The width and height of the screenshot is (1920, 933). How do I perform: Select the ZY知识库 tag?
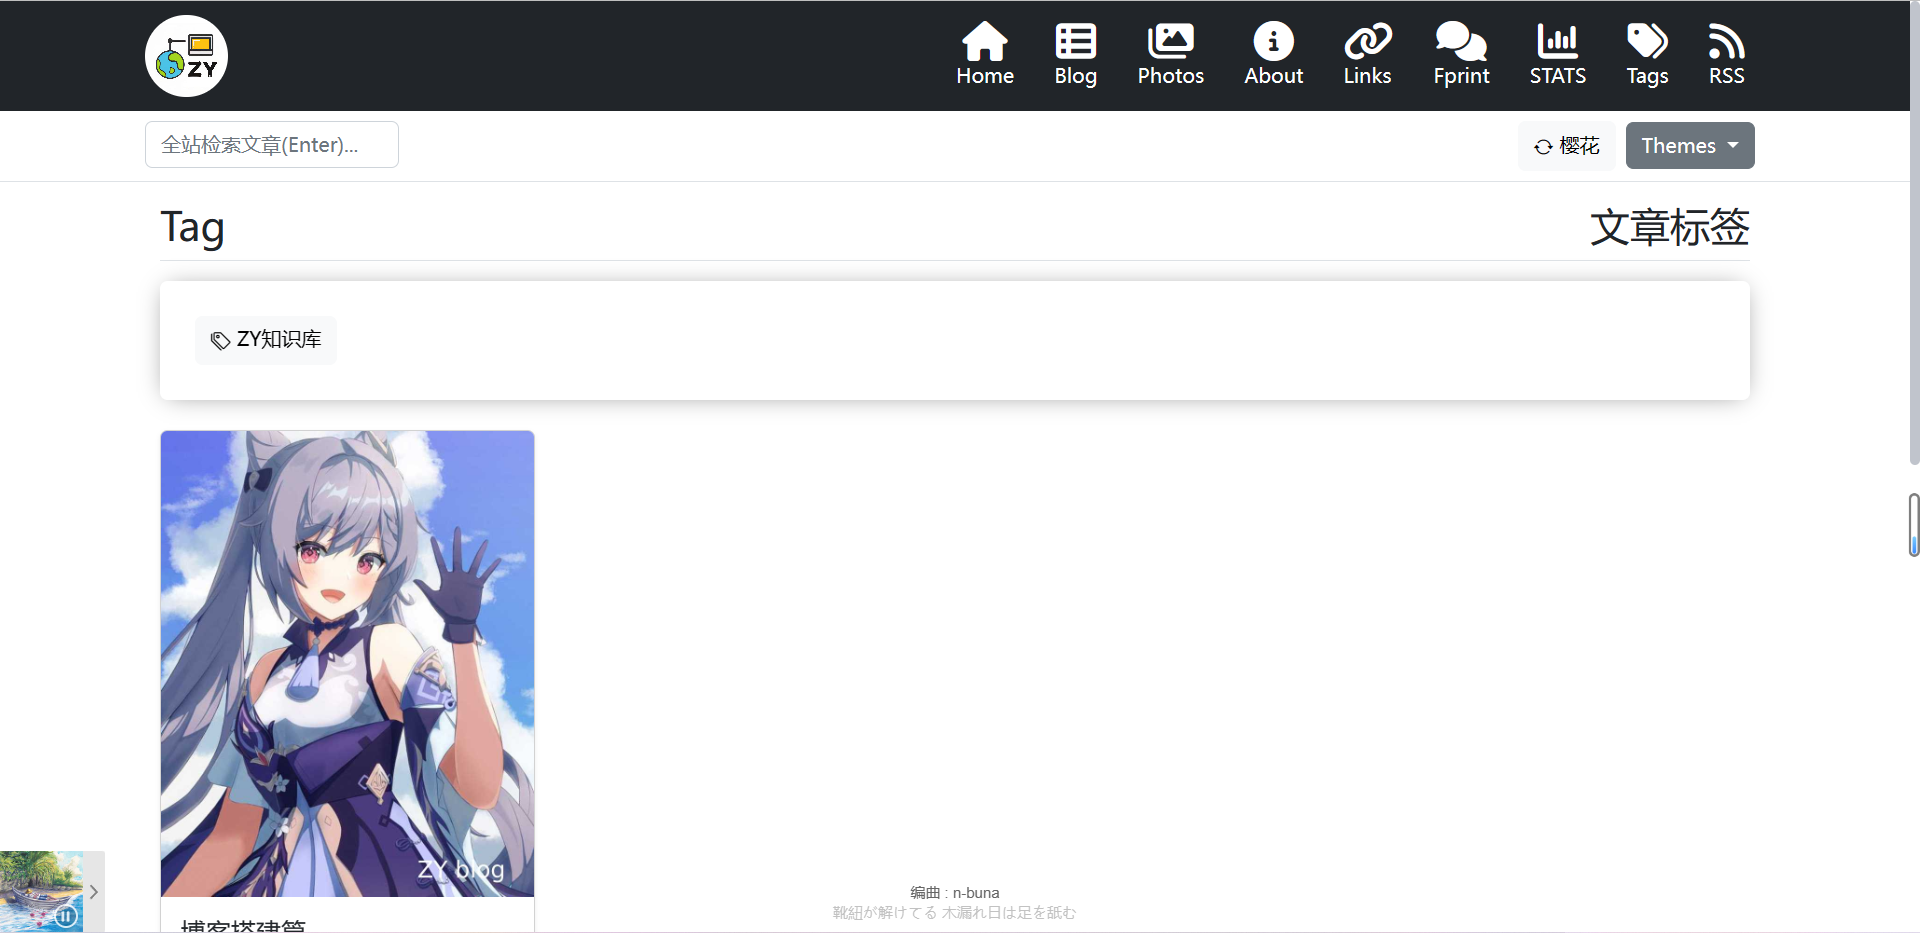pos(266,340)
